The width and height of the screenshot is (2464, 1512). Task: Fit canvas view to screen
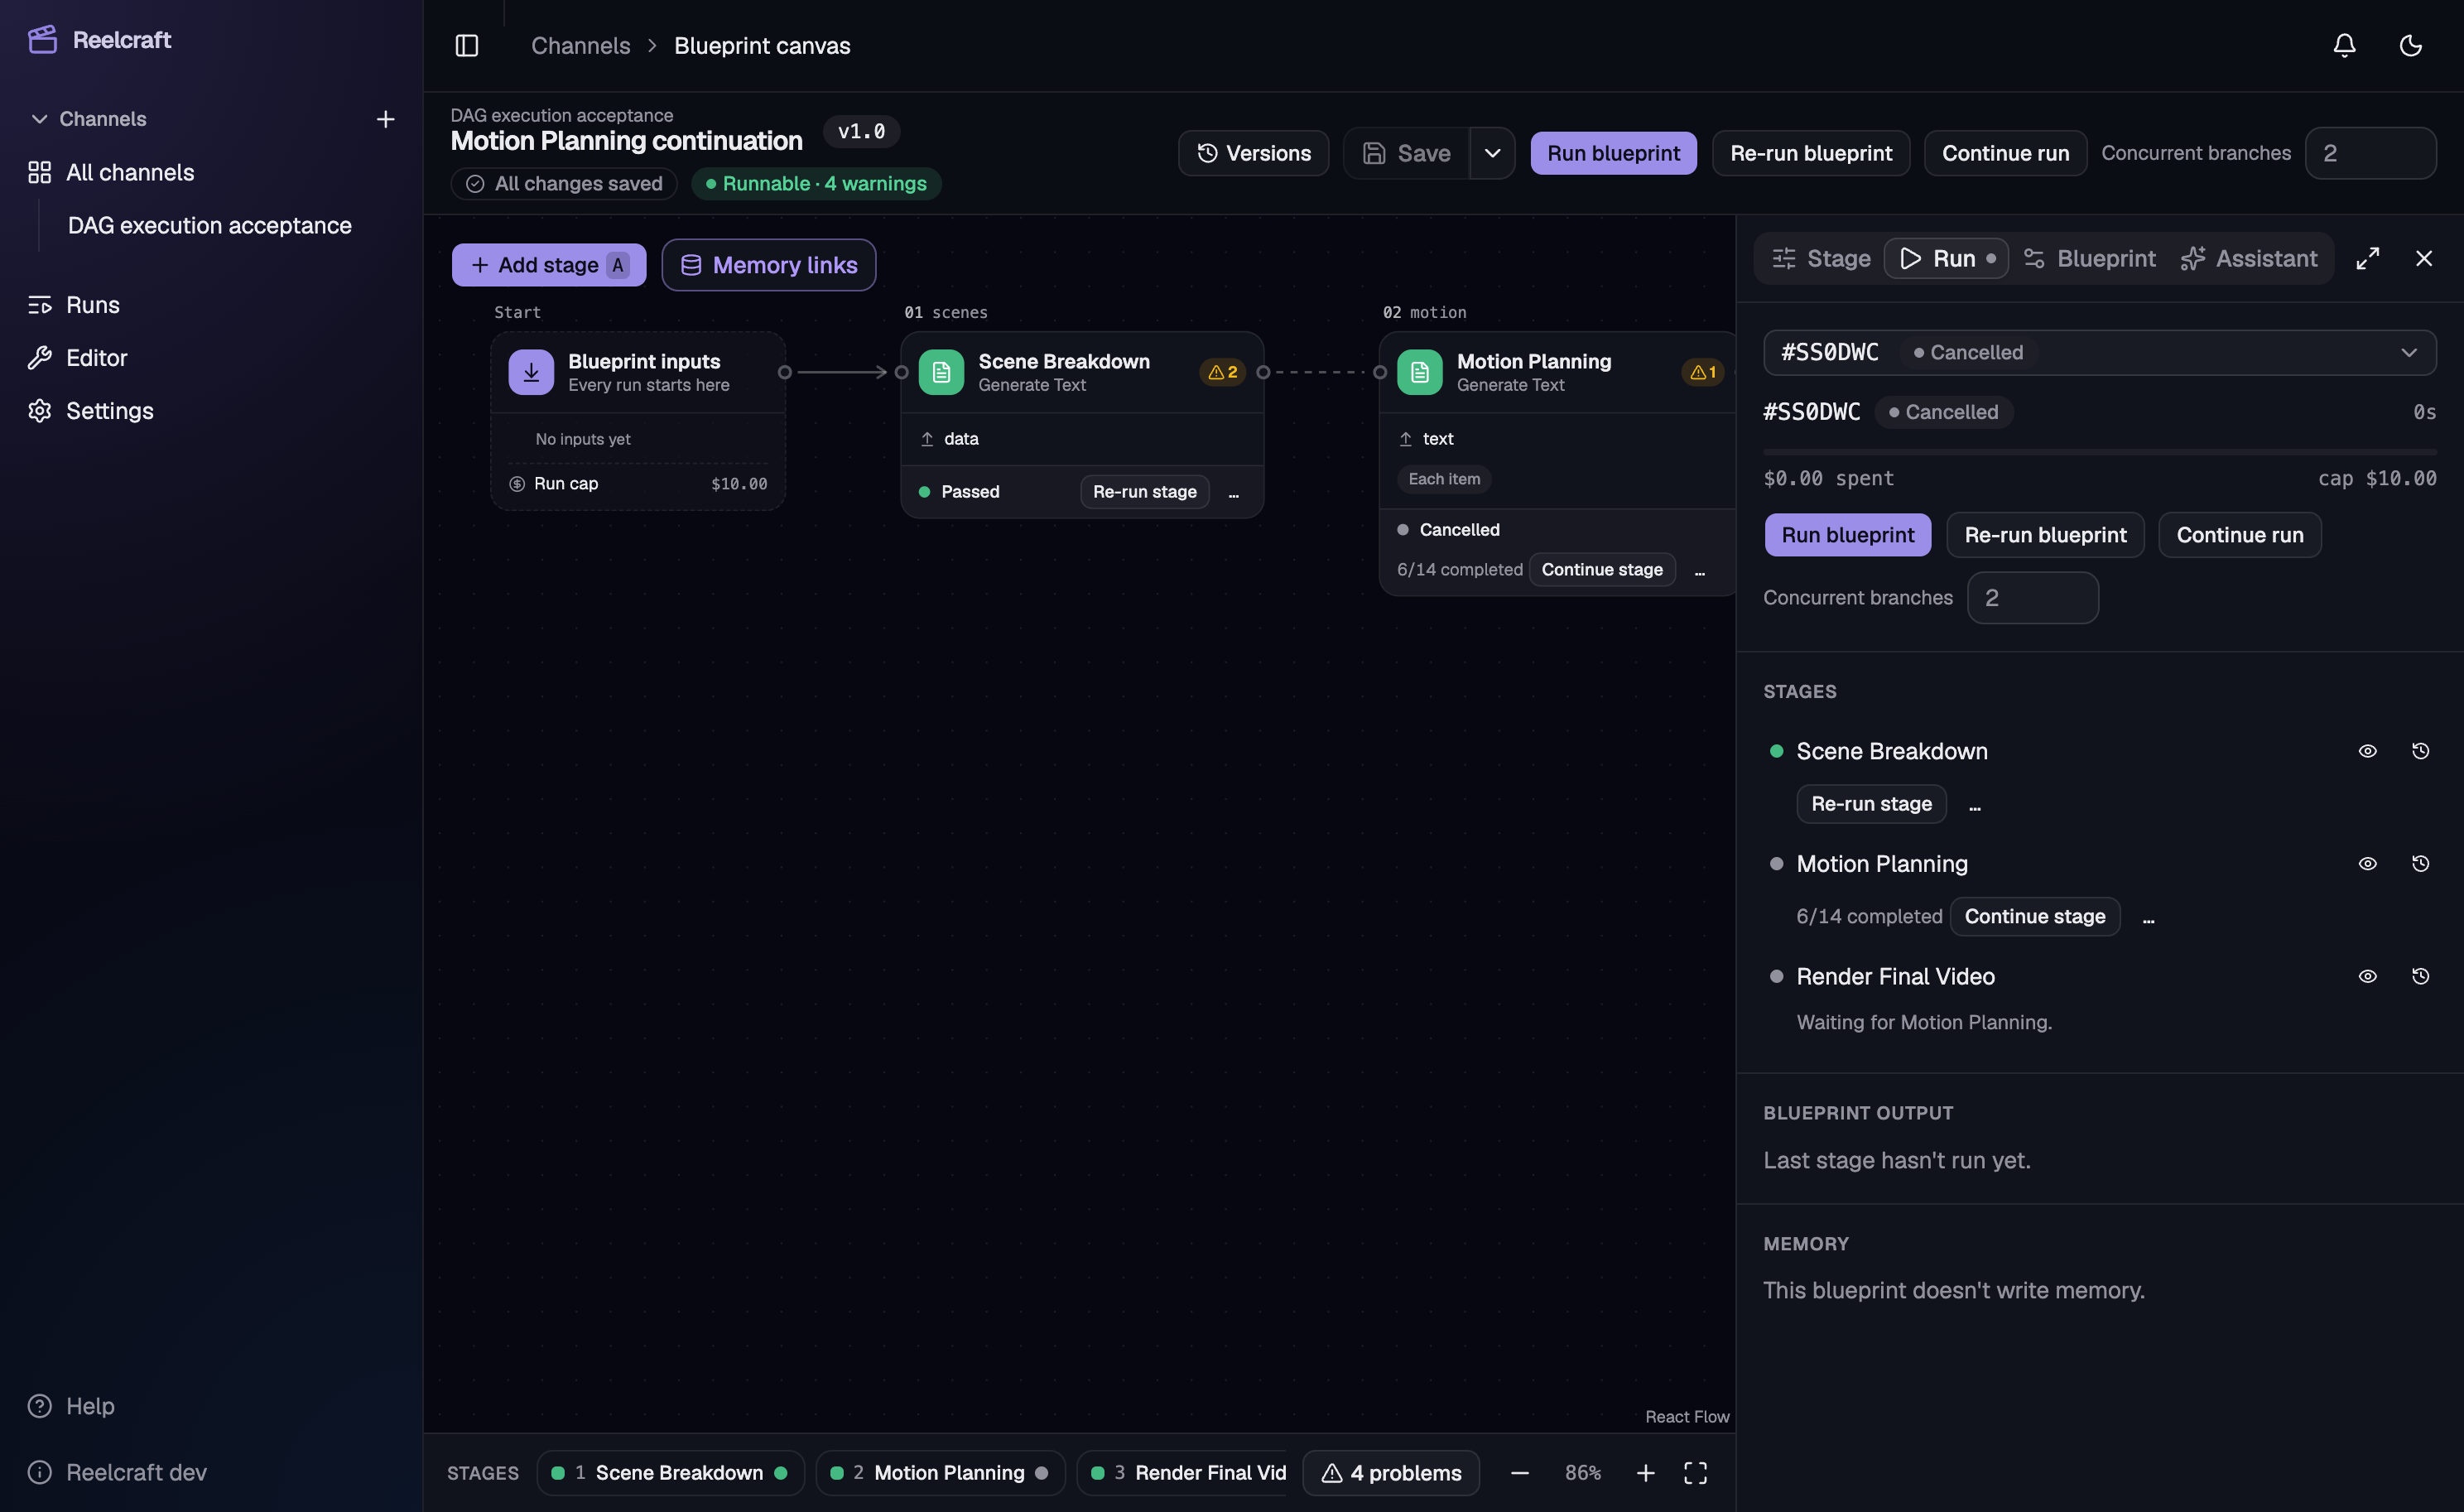coord(1695,1473)
